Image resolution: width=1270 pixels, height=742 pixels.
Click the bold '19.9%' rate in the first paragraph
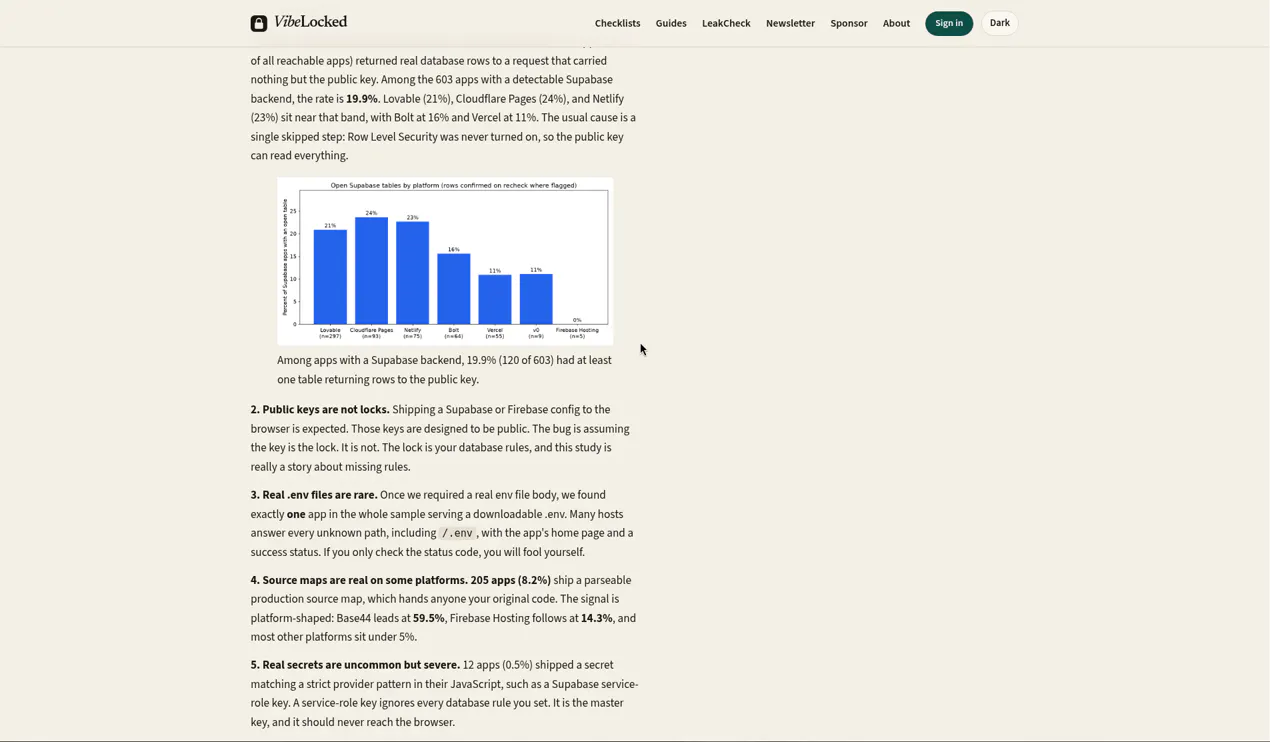coord(362,99)
